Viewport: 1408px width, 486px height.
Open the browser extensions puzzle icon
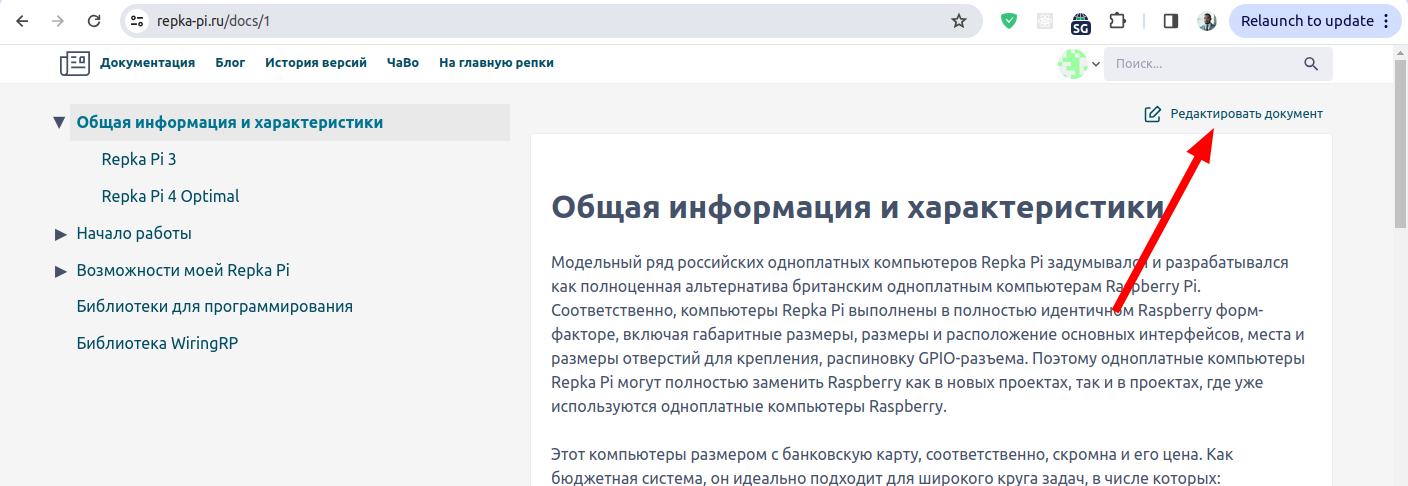1118,21
